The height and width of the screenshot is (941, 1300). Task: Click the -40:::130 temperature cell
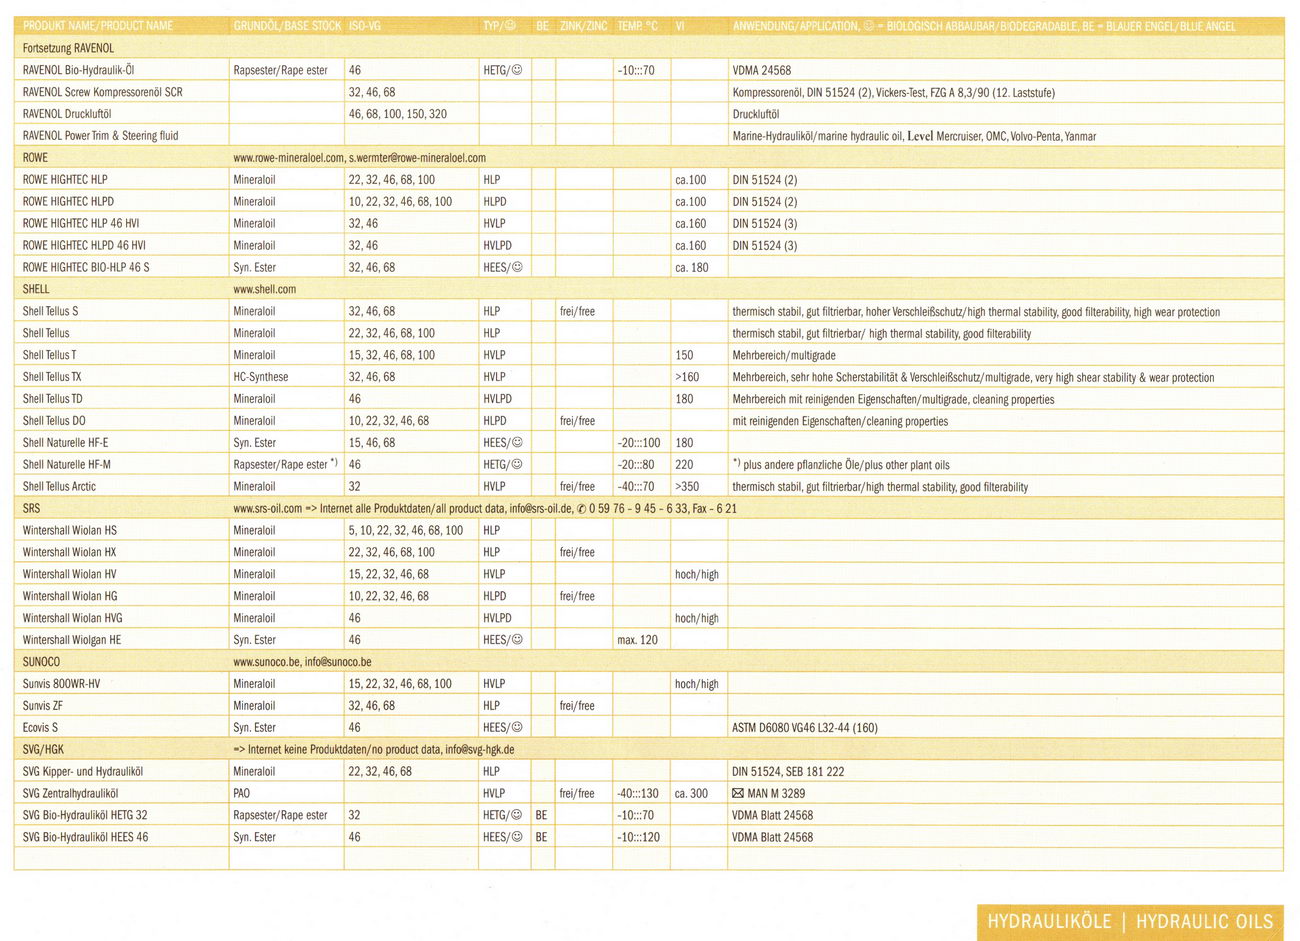coord(638,794)
